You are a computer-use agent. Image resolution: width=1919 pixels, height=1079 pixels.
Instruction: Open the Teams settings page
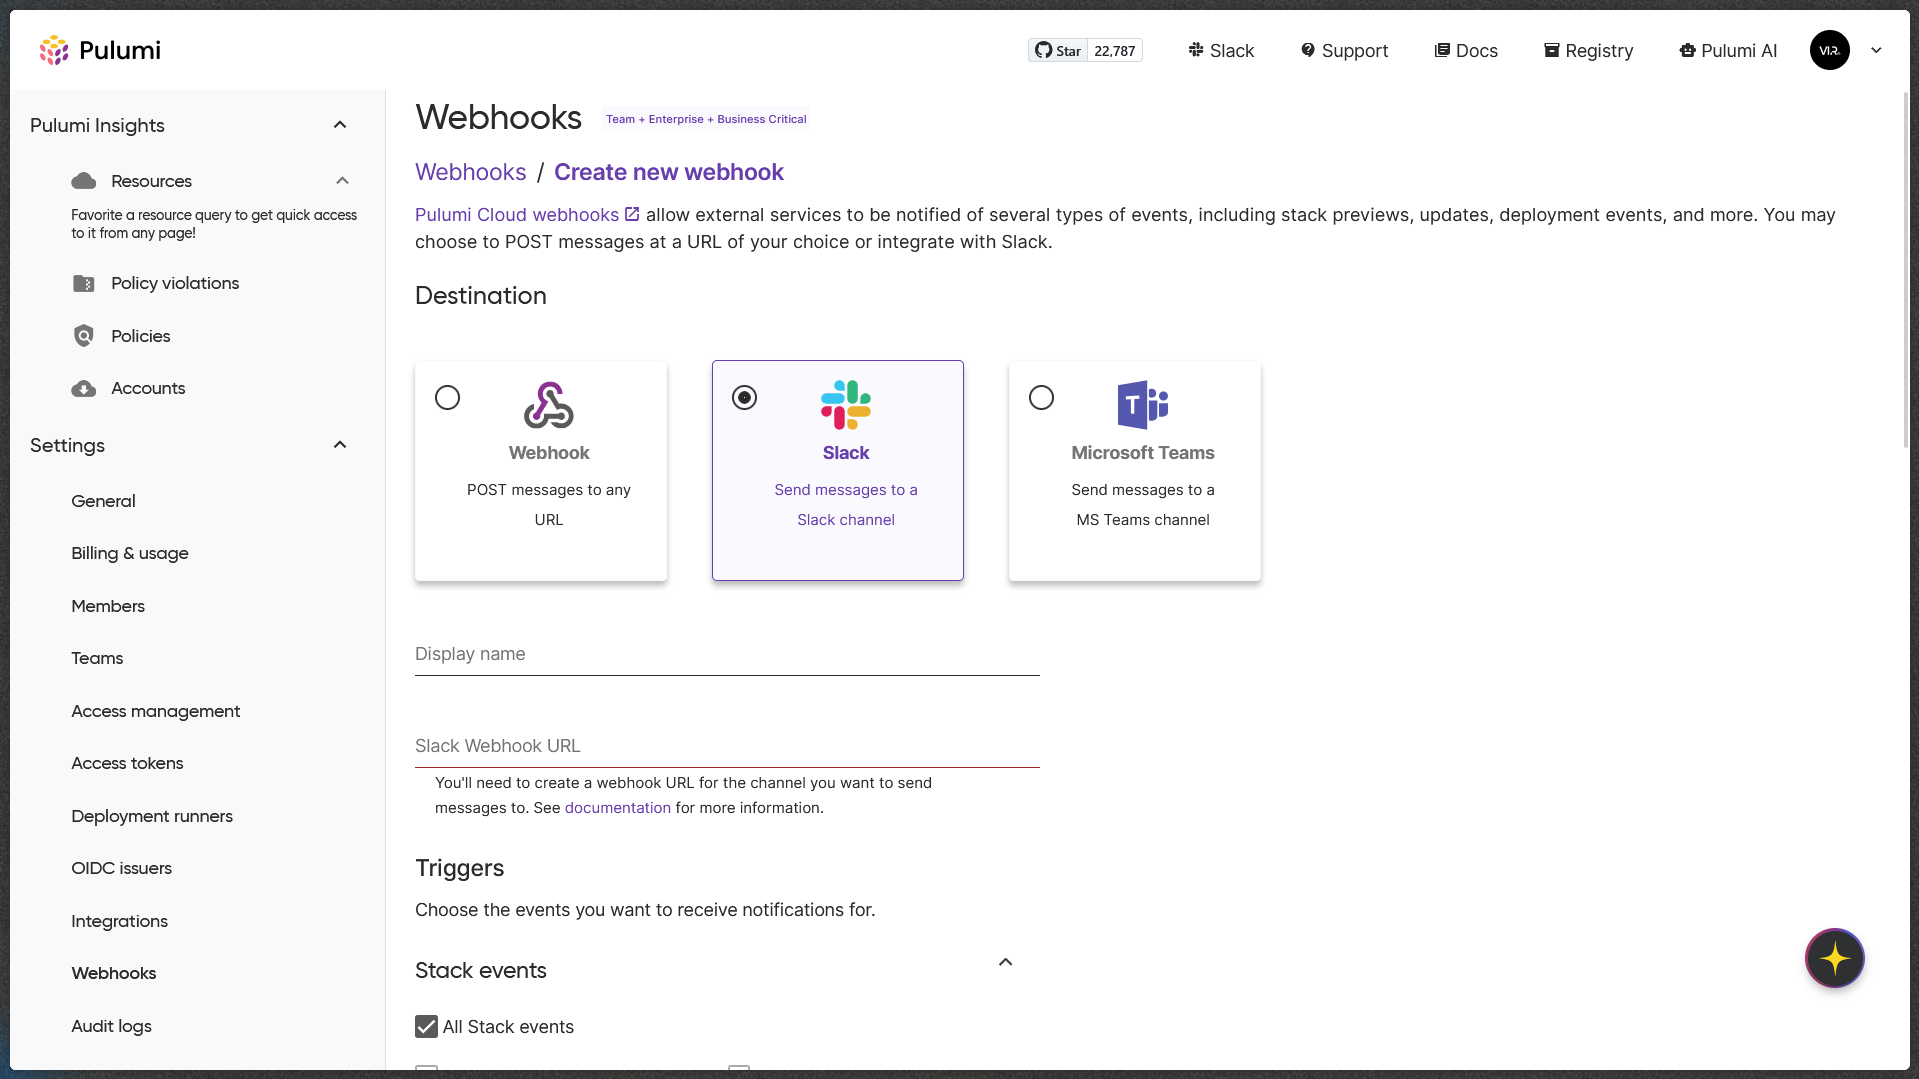(x=97, y=658)
